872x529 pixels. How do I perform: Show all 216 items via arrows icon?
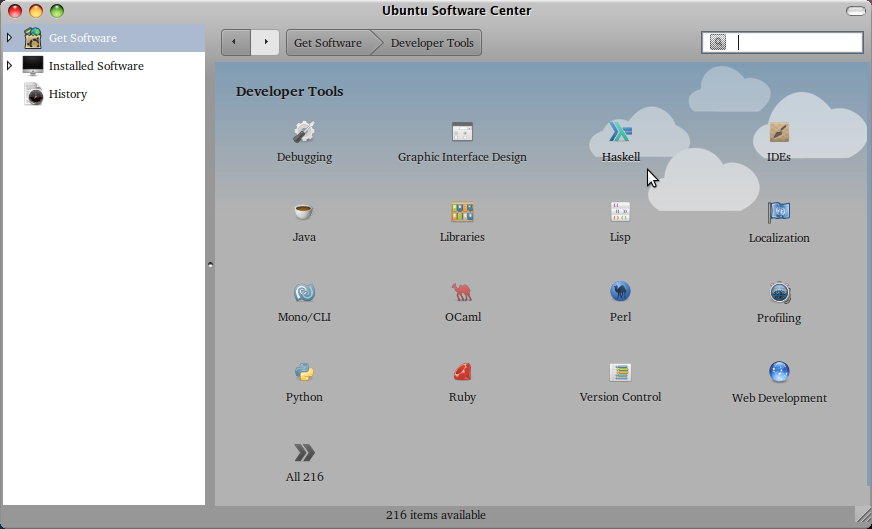click(304, 453)
